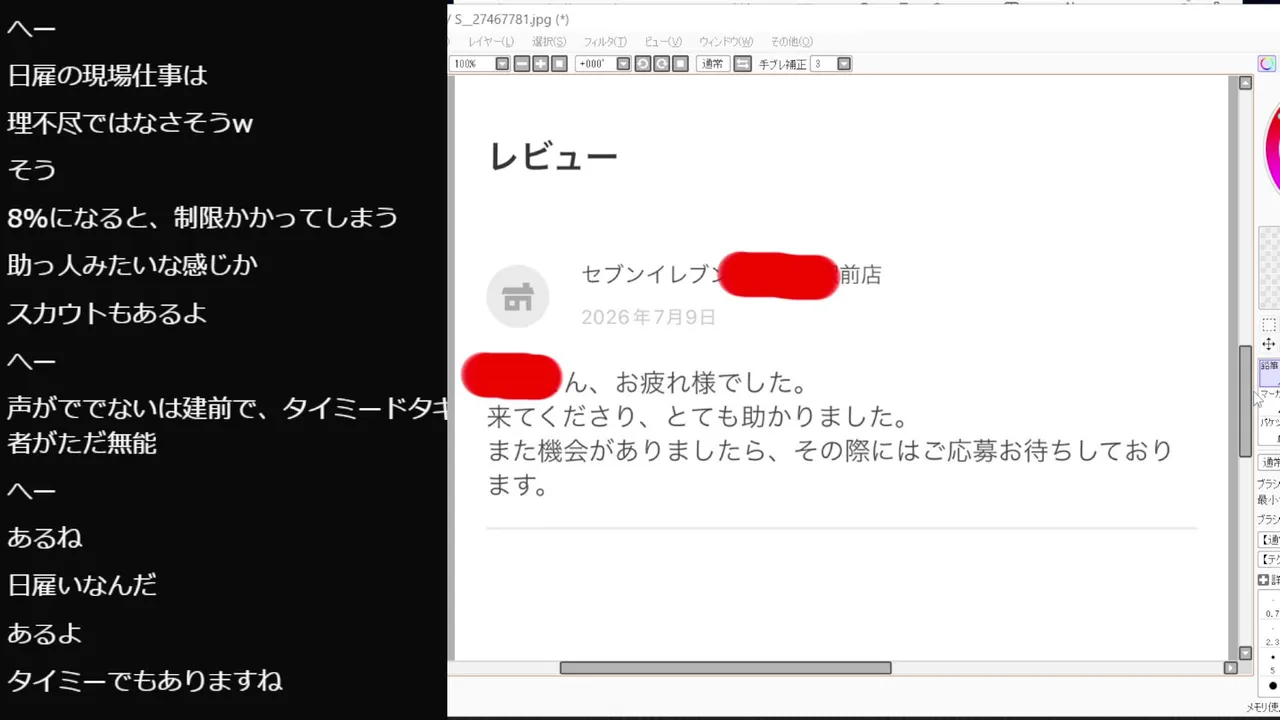This screenshot has width=1280, height=720.
Task: Click review text 来てくださり、とても助かりました。
Action: tap(698, 416)
